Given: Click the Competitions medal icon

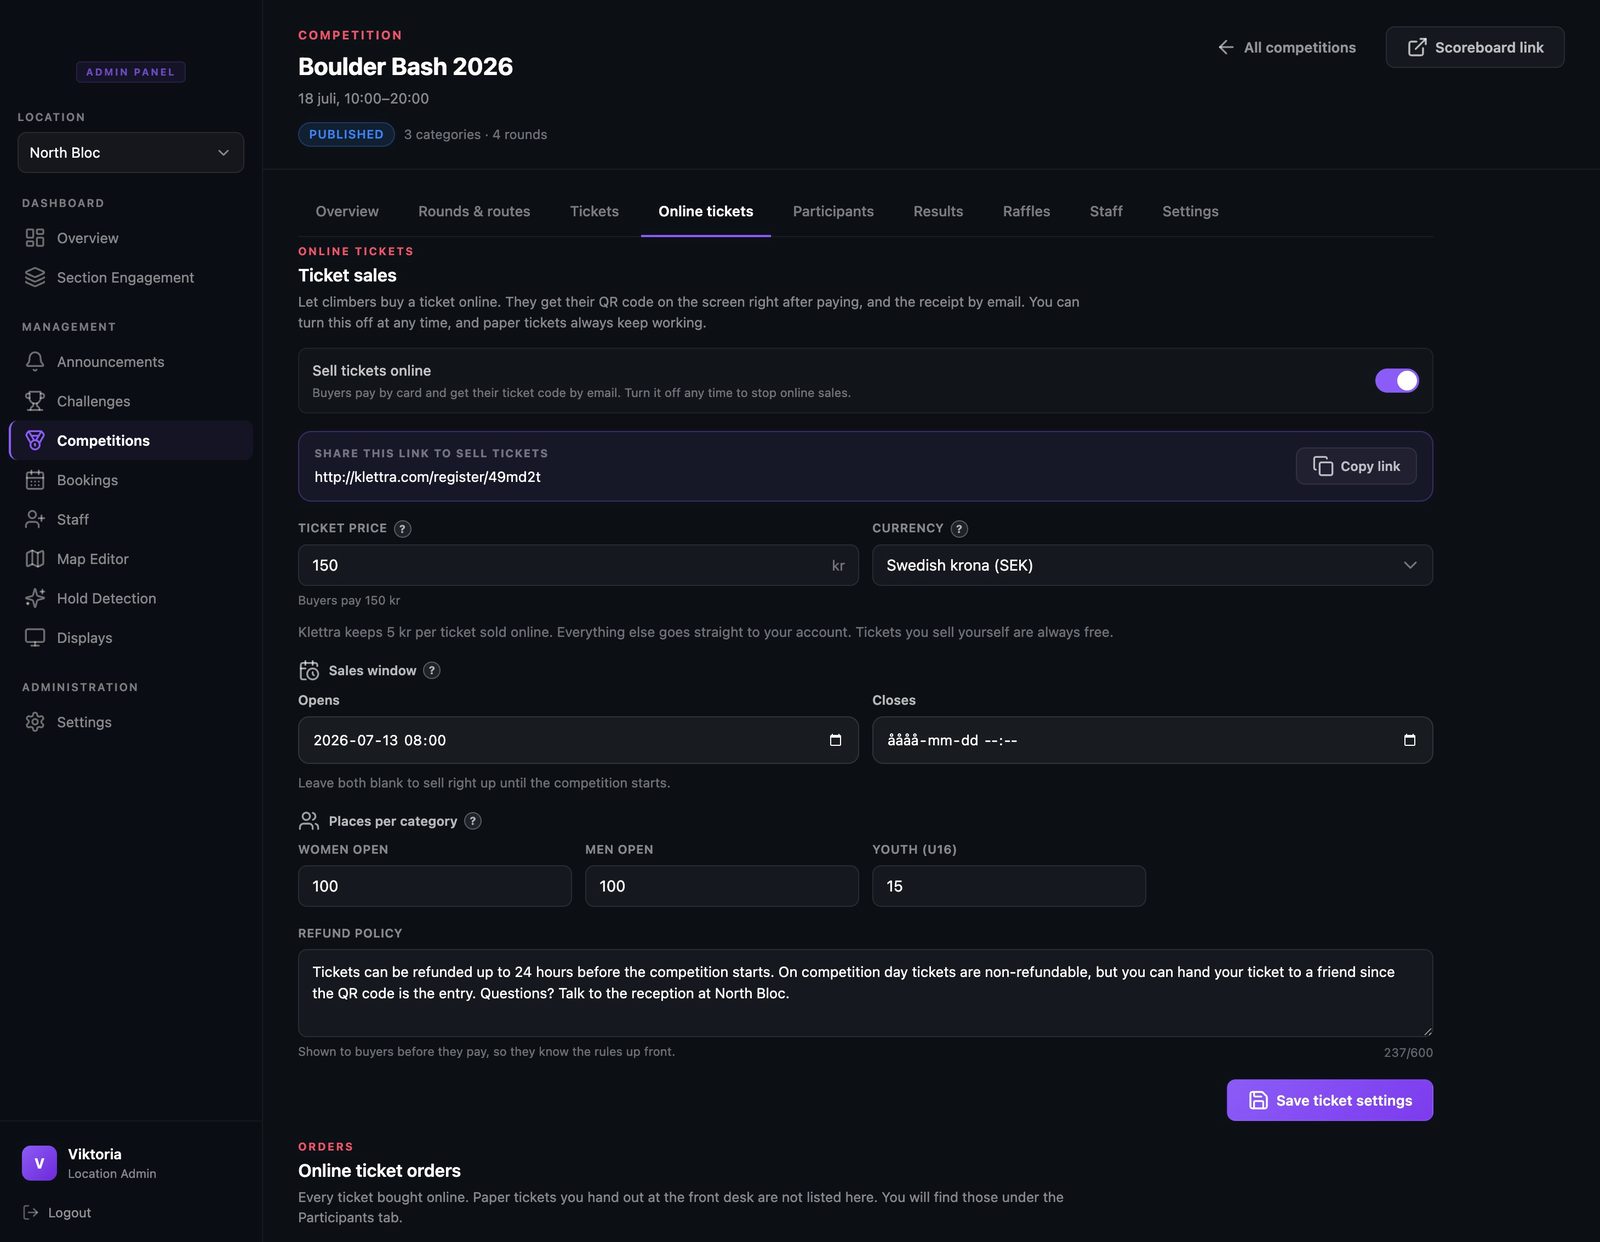Looking at the screenshot, I should click(35, 440).
